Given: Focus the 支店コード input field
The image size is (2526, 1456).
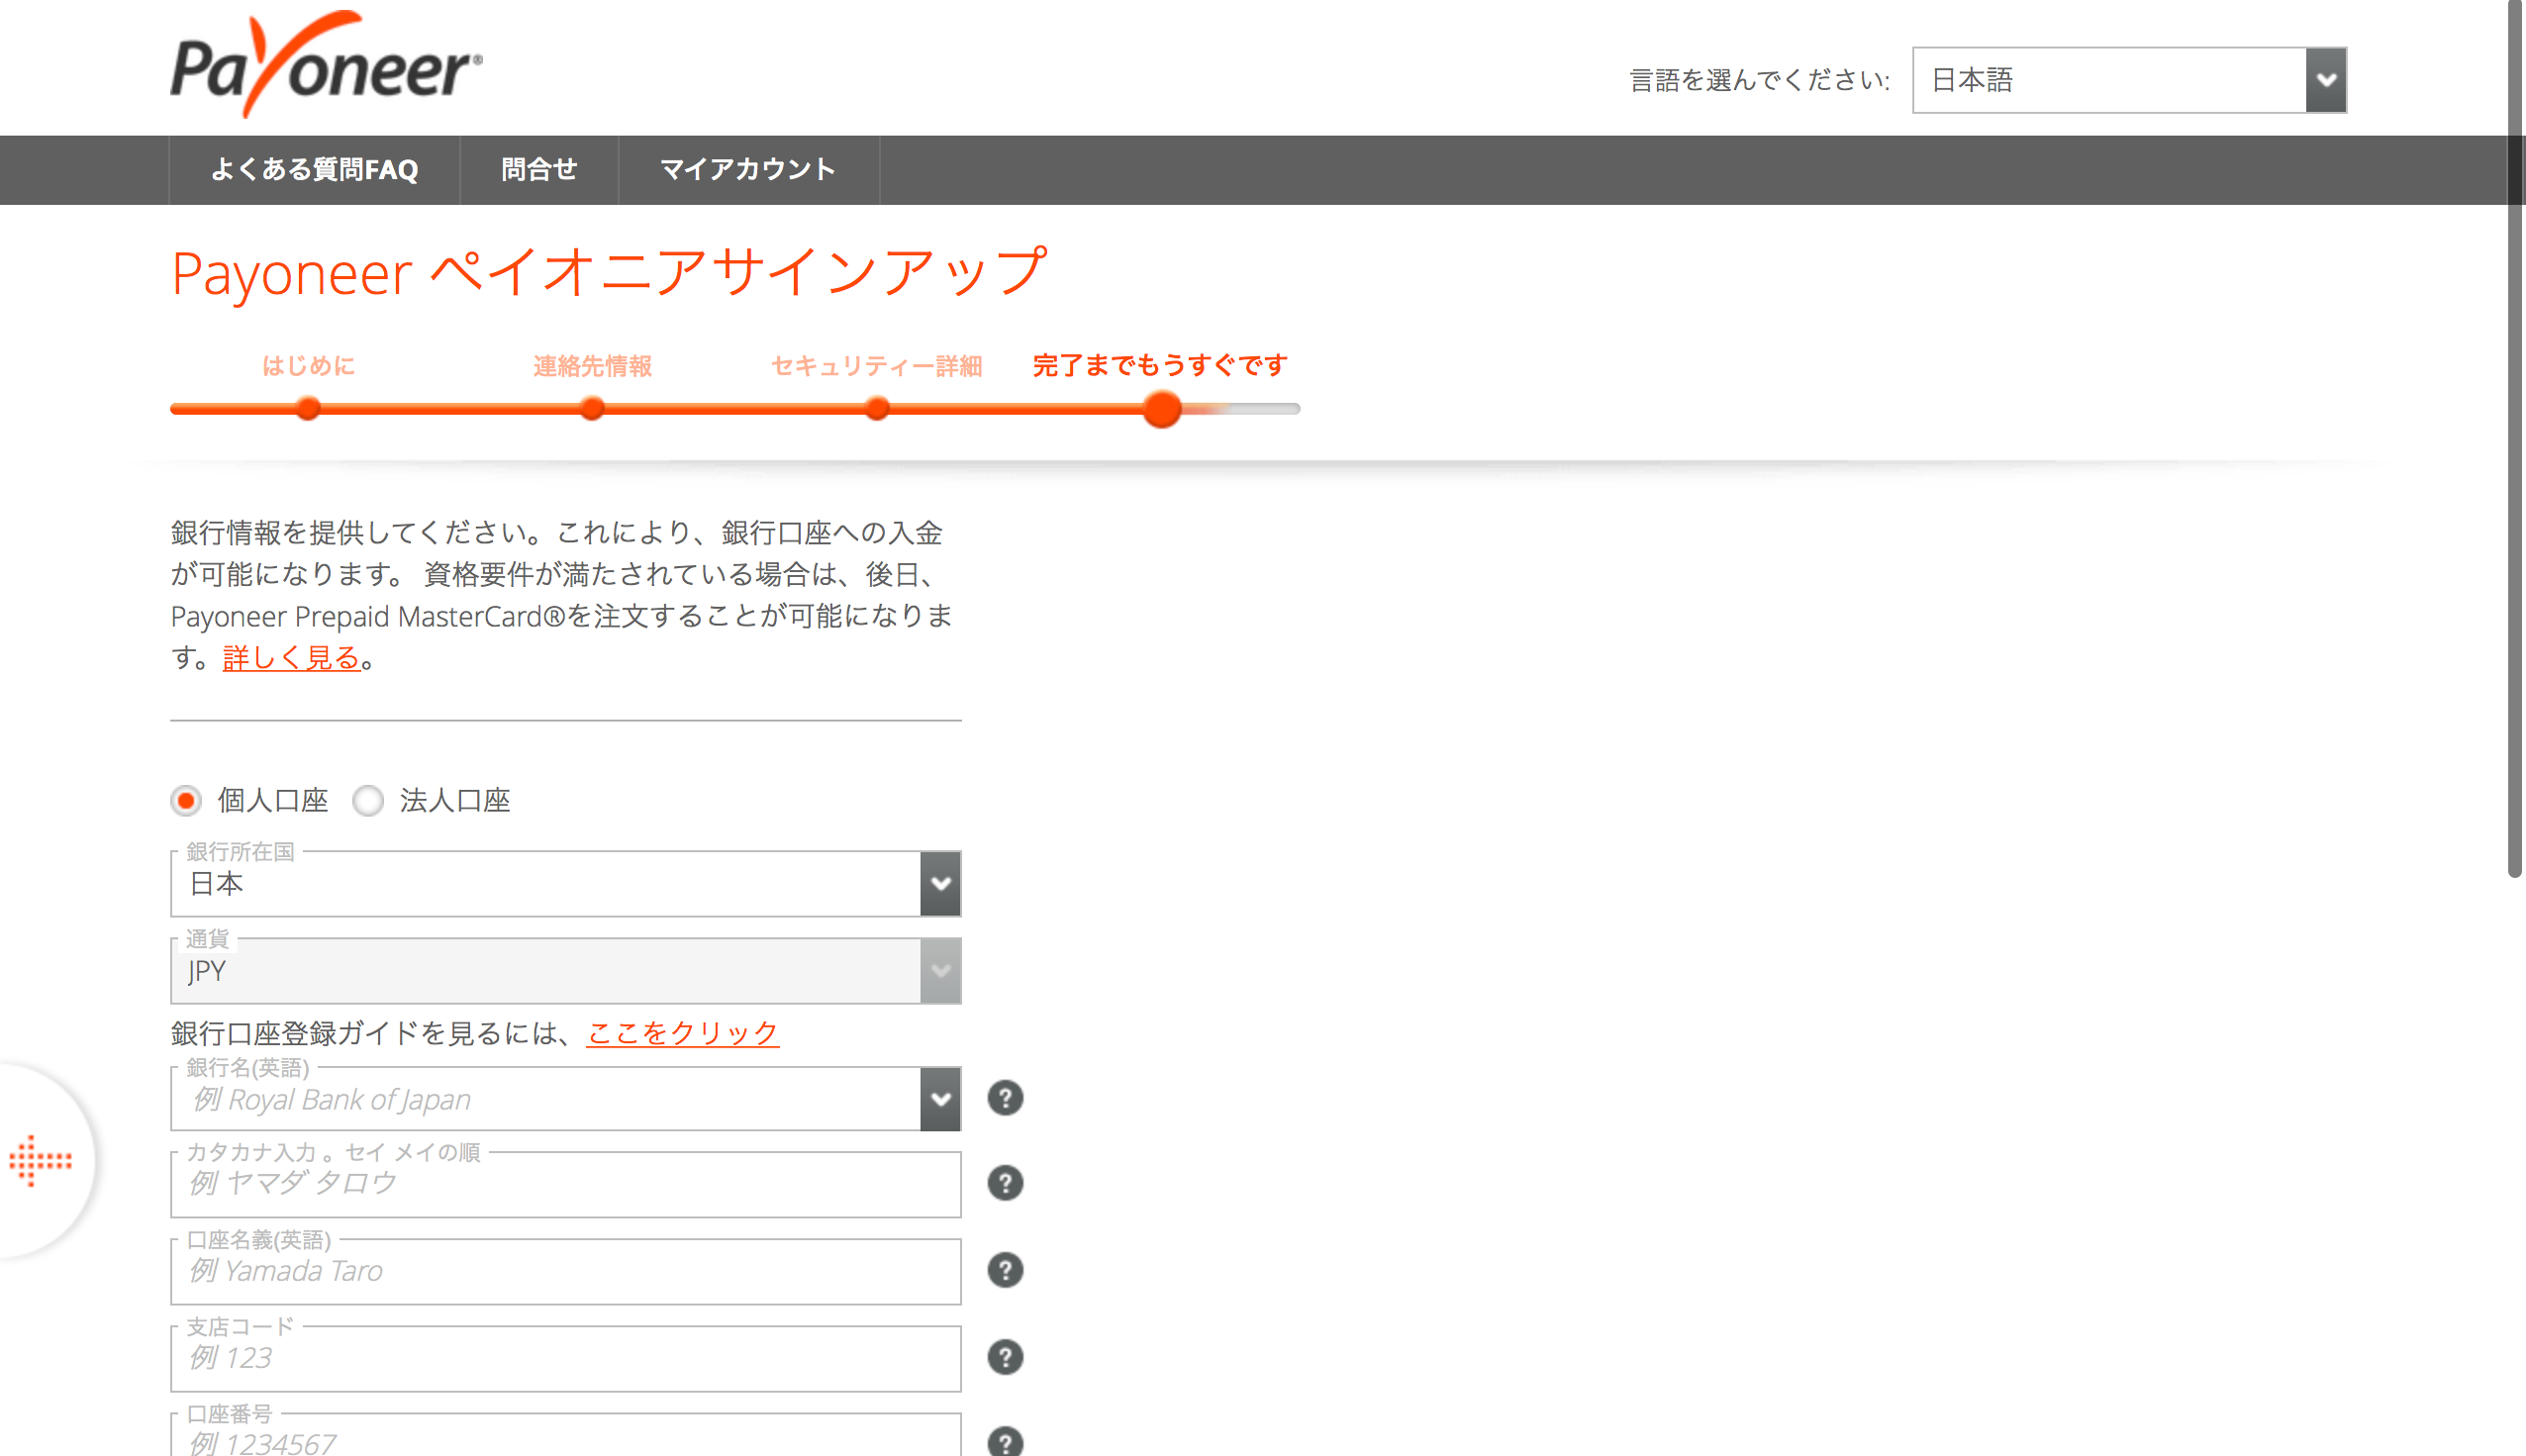Looking at the screenshot, I should pyautogui.click(x=566, y=1359).
